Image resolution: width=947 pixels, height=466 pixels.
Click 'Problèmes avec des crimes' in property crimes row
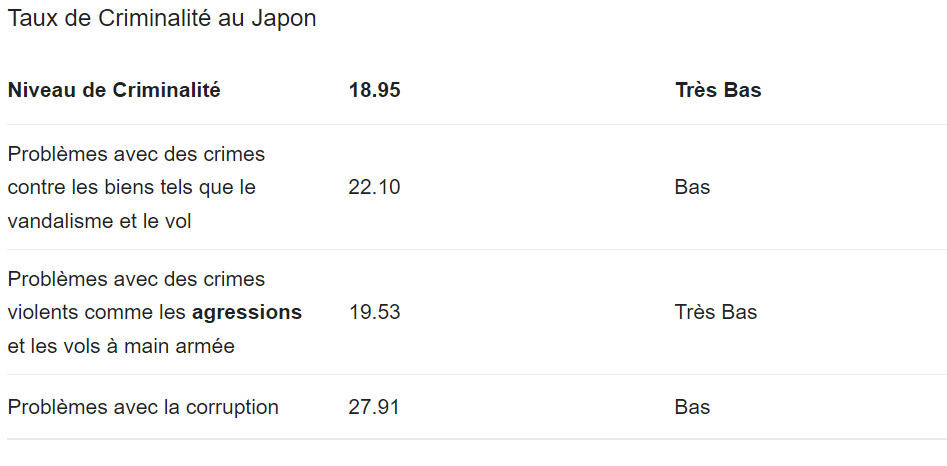(x=136, y=154)
